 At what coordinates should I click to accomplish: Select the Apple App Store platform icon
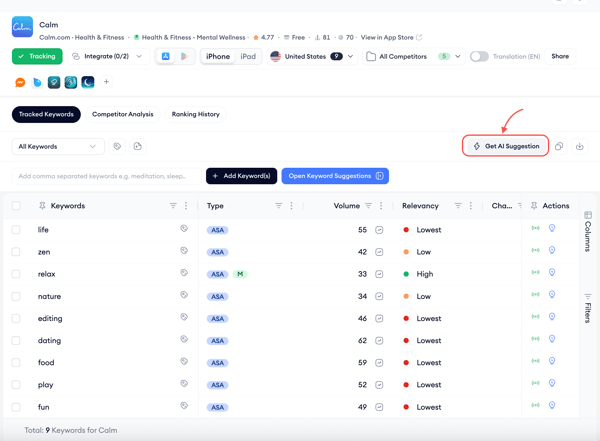(166, 57)
